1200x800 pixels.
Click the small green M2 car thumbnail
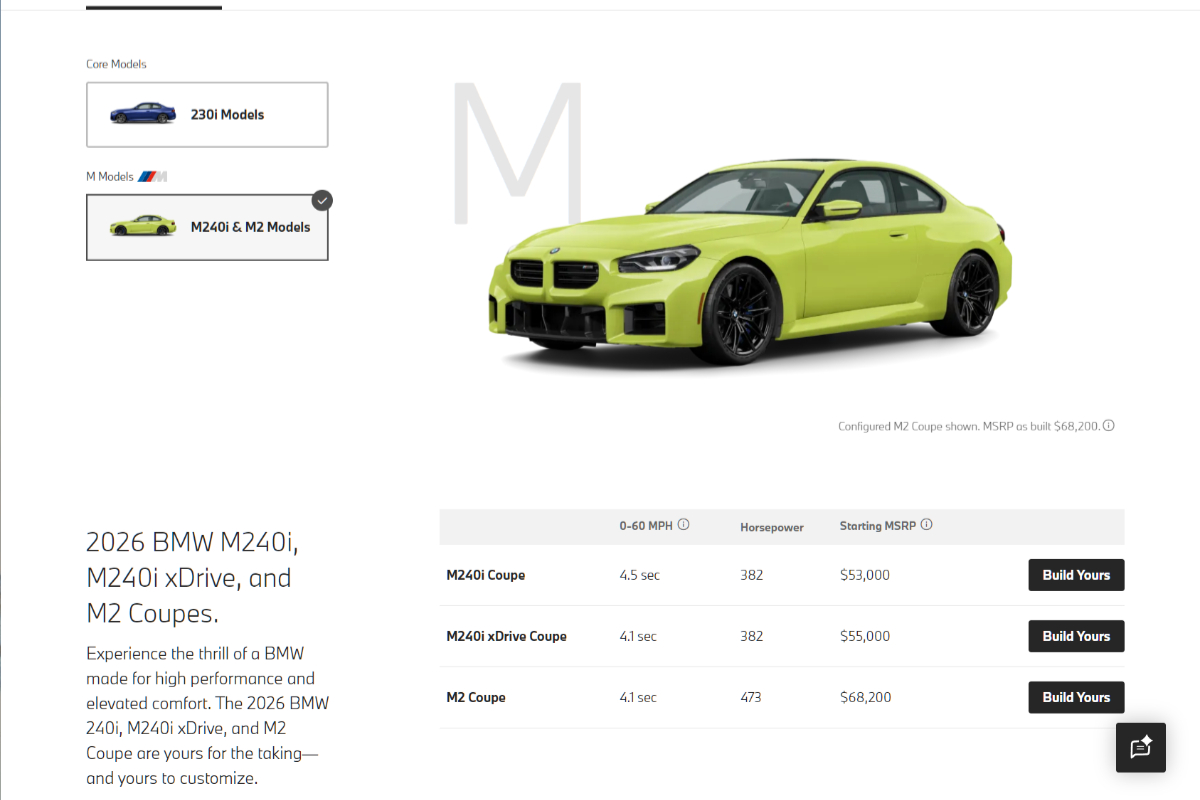[142, 226]
